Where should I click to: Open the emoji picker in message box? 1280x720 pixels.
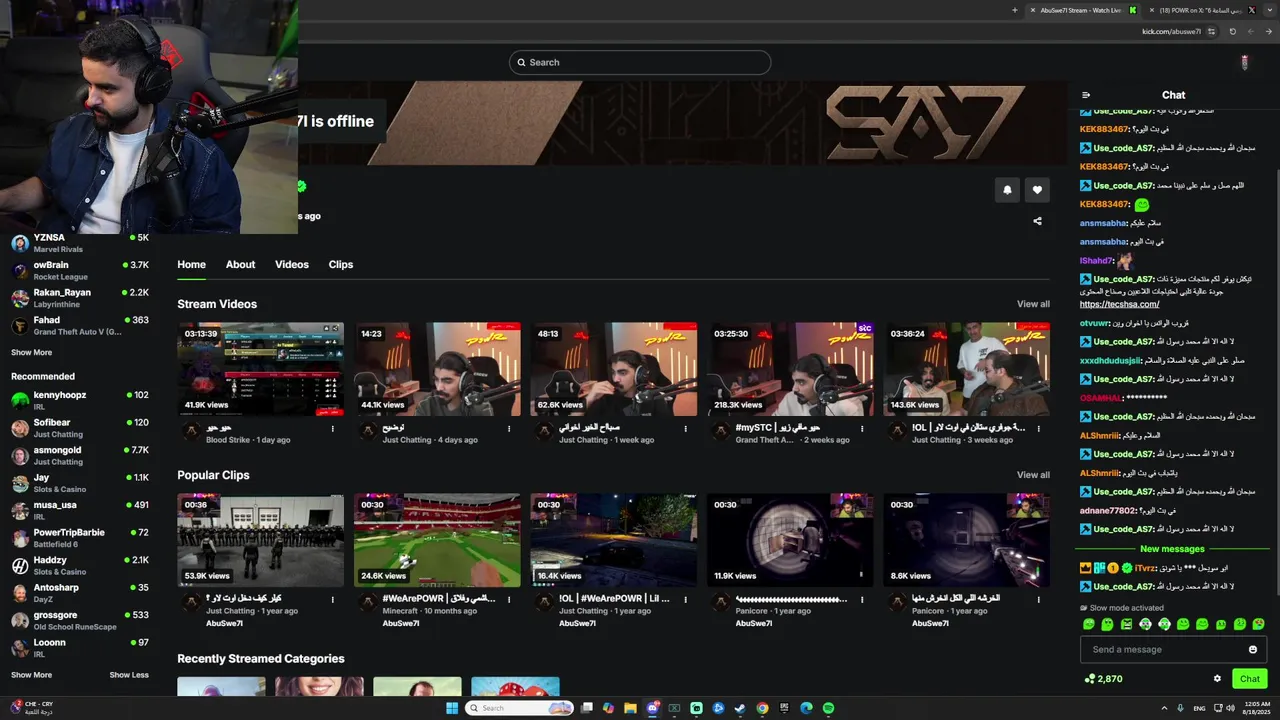(1253, 649)
